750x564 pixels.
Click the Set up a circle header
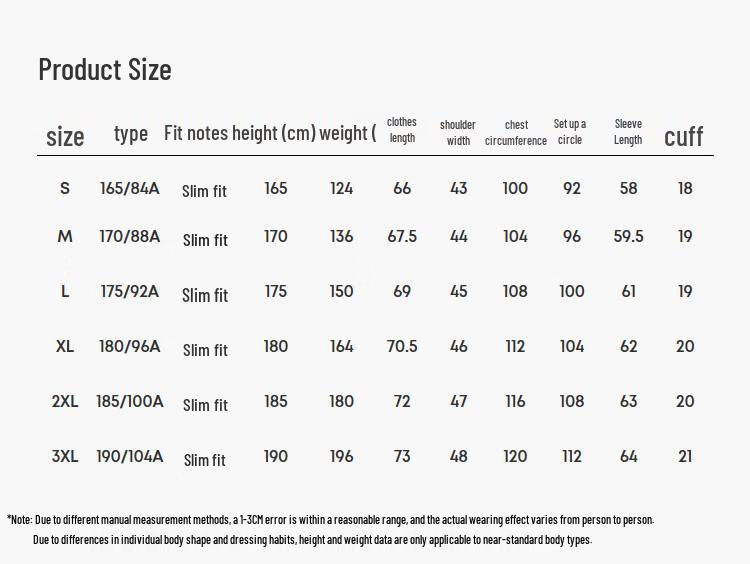(x=570, y=132)
